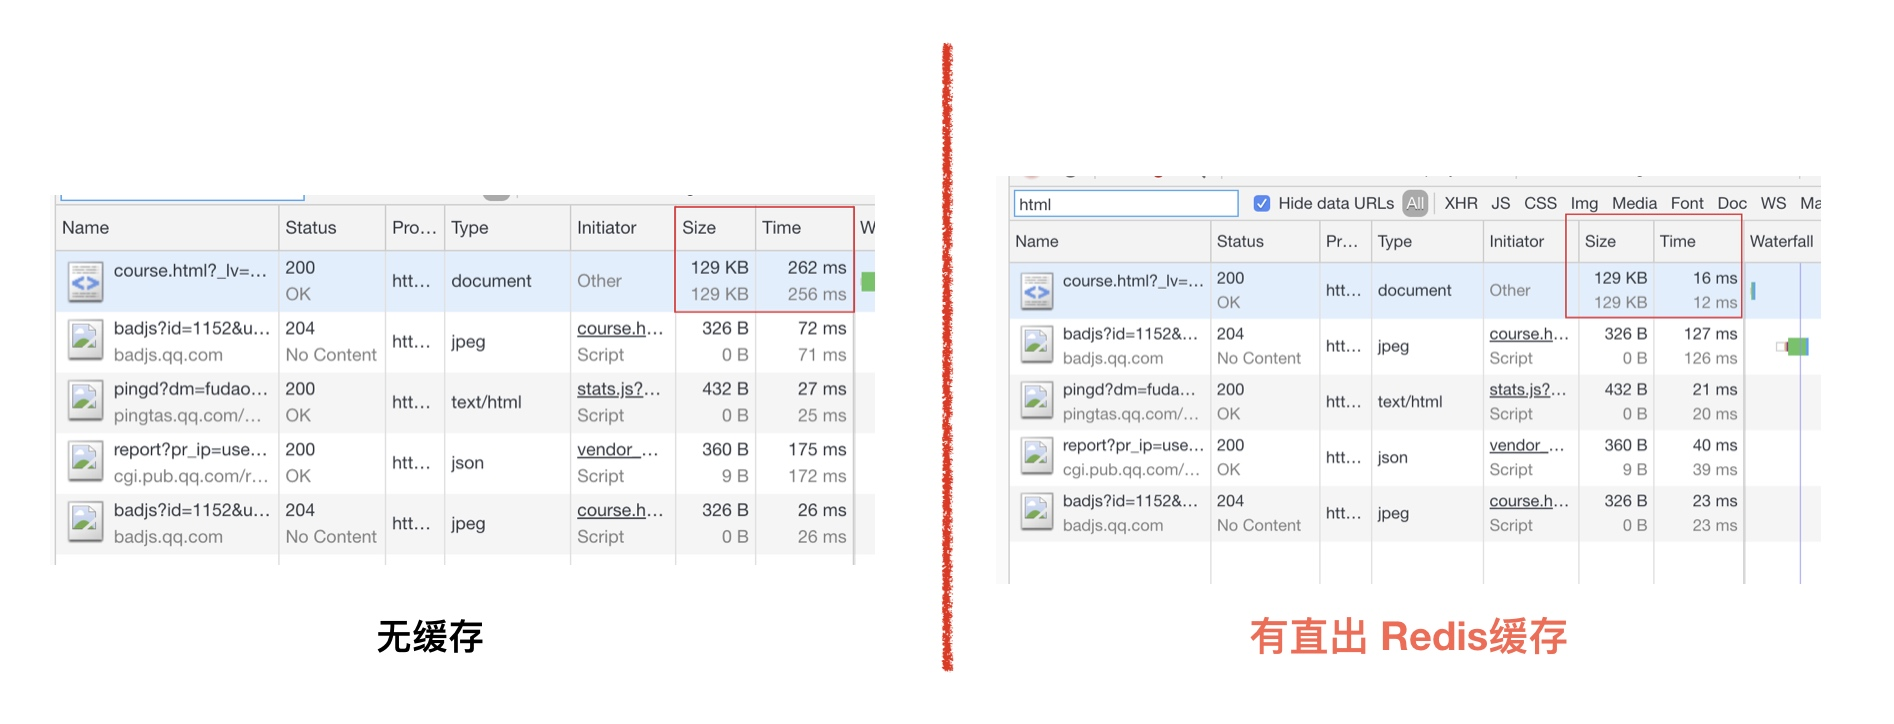Open stats.js initiator link in right panel

pos(1528,389)
